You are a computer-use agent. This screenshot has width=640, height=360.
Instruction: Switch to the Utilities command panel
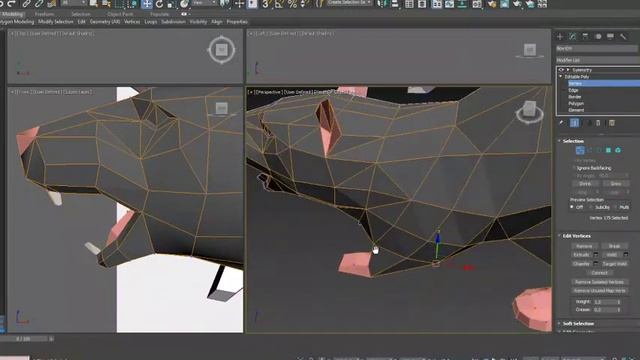tap(623, 36)
